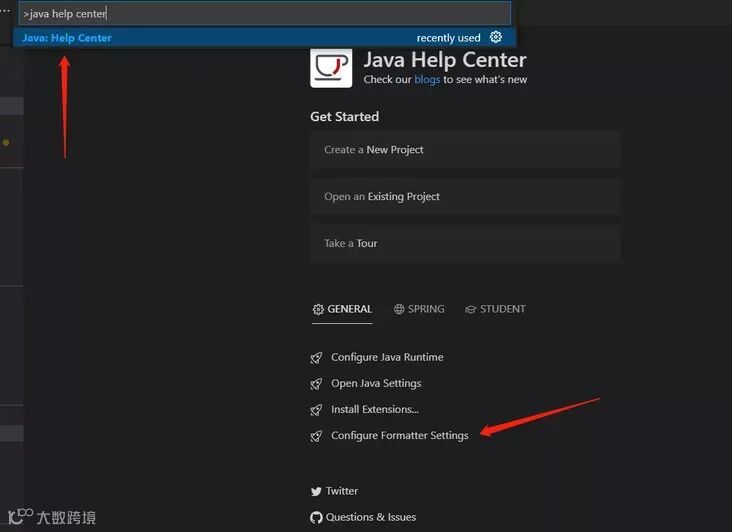Click graduation cap icon on STUDENT tab
732x532 pixels.
click(470, 309)
